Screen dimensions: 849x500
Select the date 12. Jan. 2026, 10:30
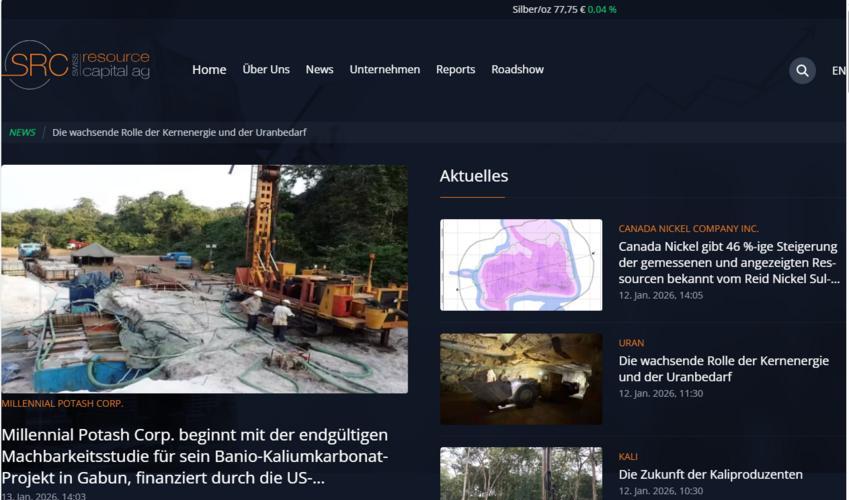(x=661, y=491)
